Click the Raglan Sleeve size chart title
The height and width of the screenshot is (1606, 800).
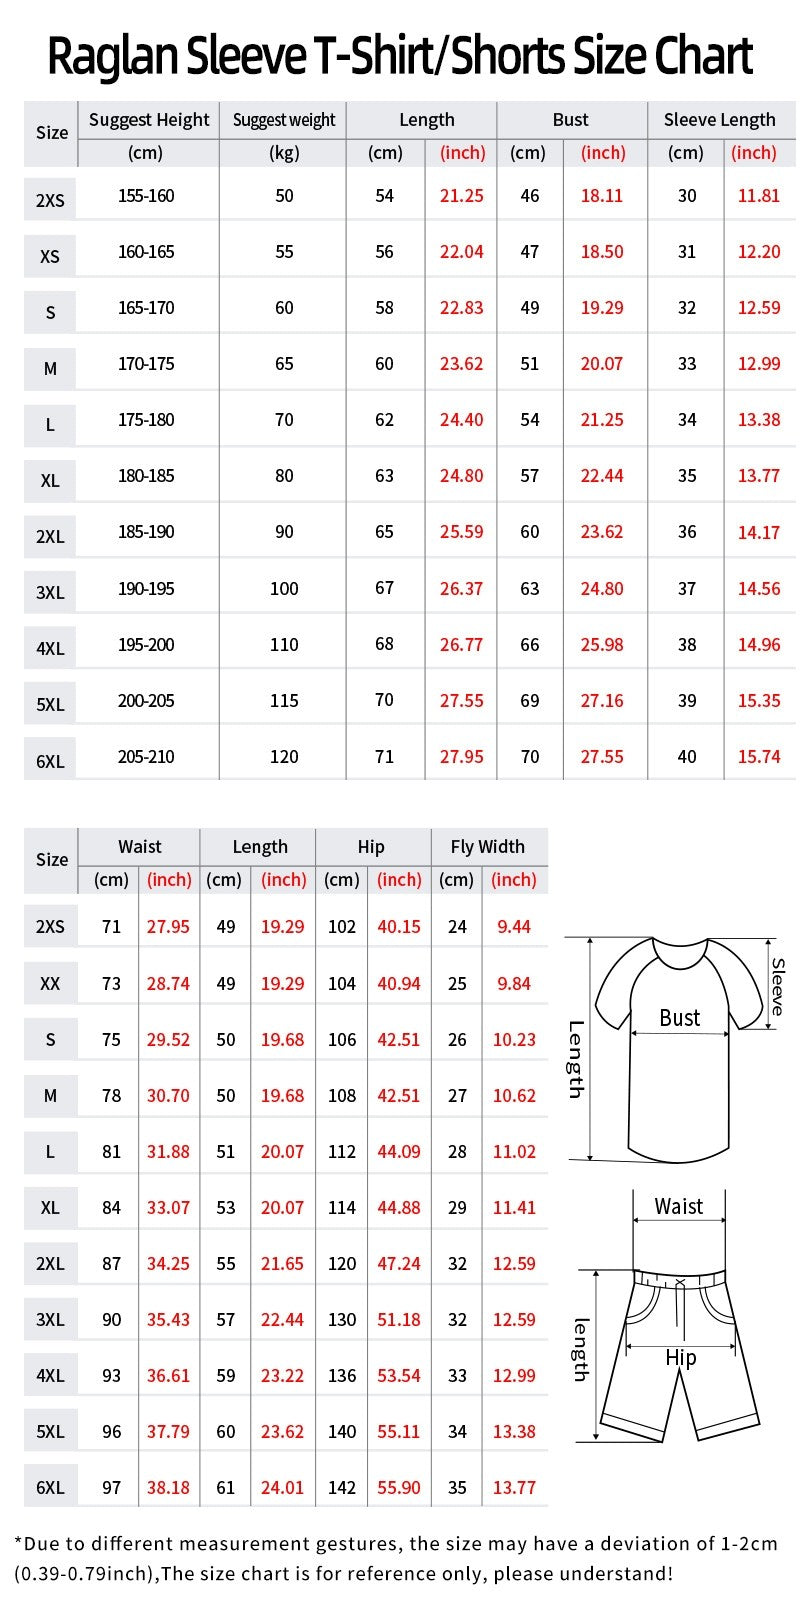(400, 56)
